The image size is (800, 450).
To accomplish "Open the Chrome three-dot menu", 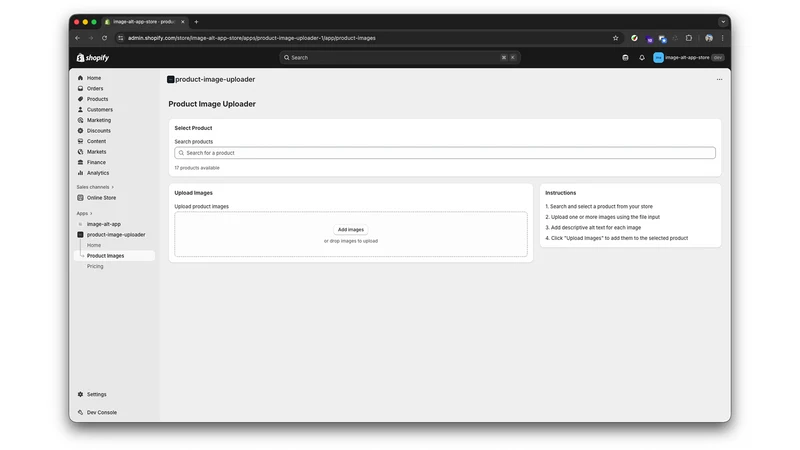I will tap(722, 38).
